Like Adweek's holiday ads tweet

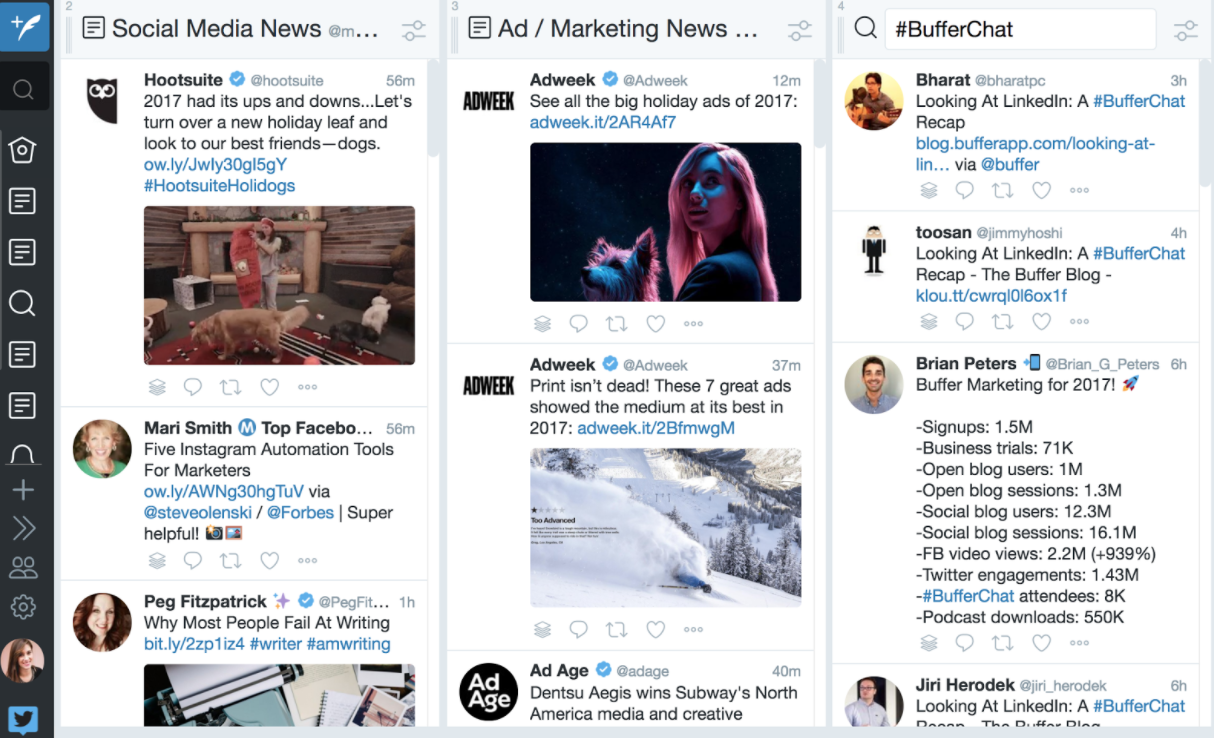tap(655, 323)
